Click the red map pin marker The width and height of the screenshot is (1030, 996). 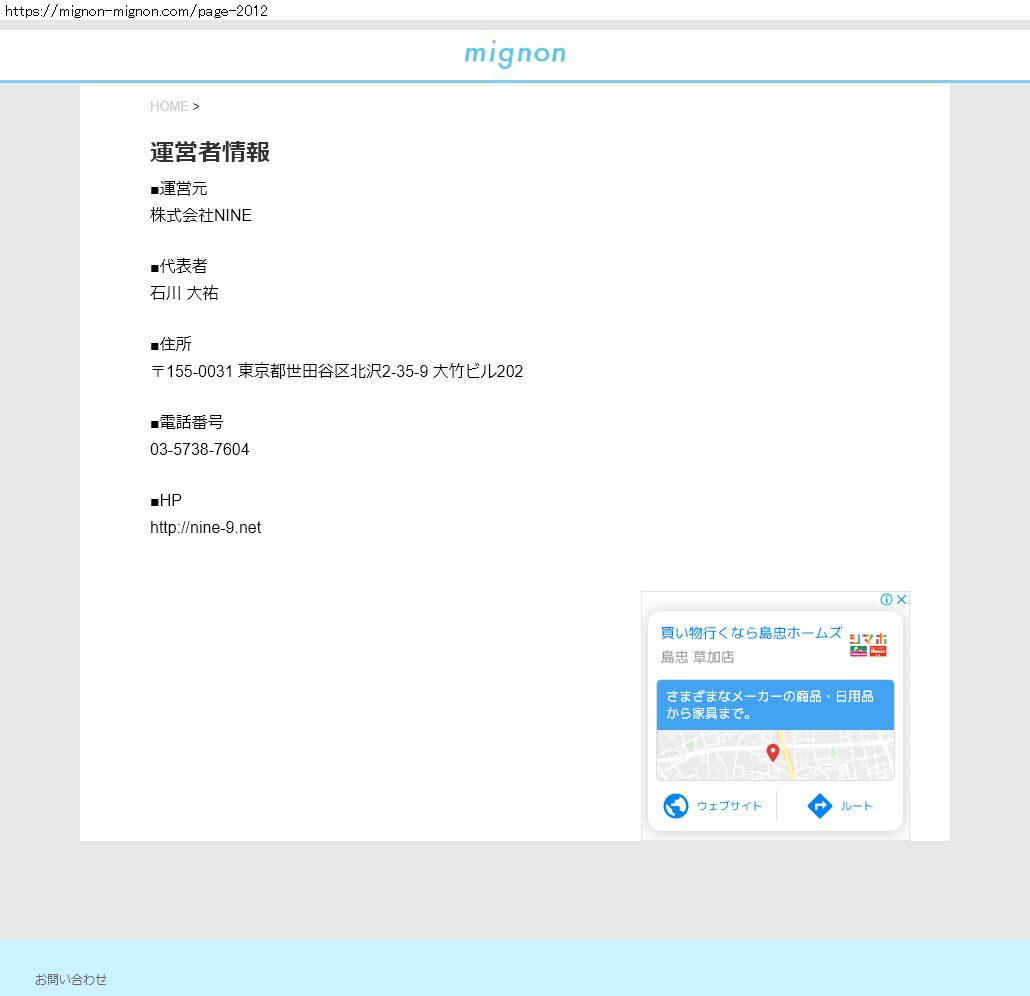click(772, 753)
